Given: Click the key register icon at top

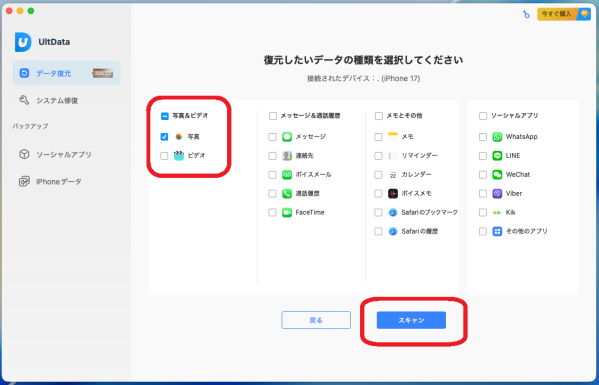Looking at the screenshot, I should (x=526, y=15).
